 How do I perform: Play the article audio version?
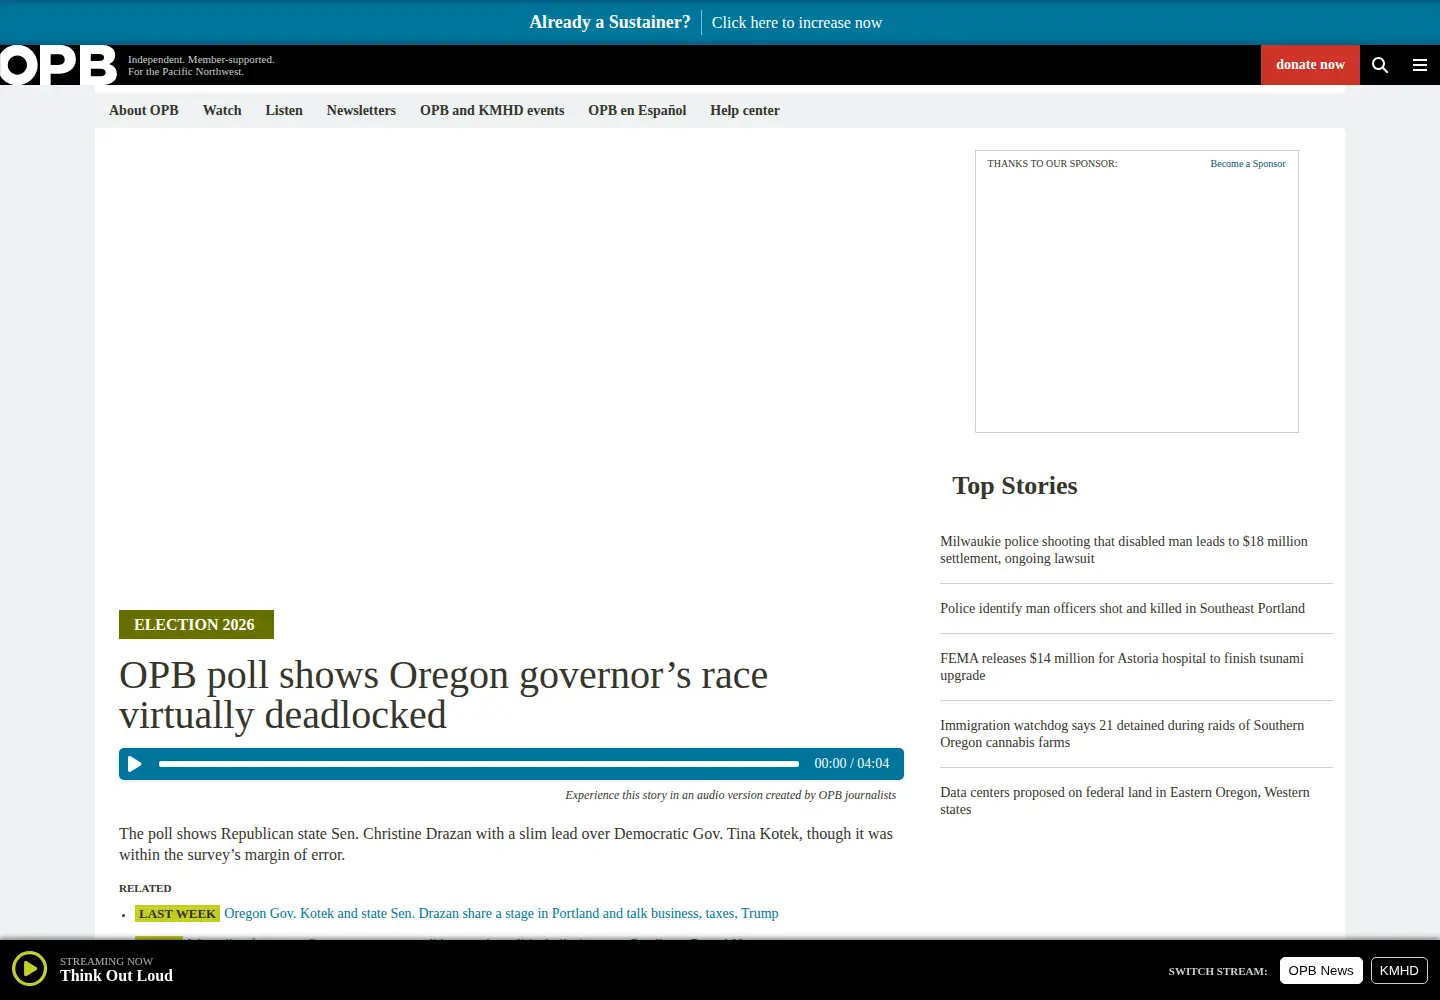click(x=135, y=764)
